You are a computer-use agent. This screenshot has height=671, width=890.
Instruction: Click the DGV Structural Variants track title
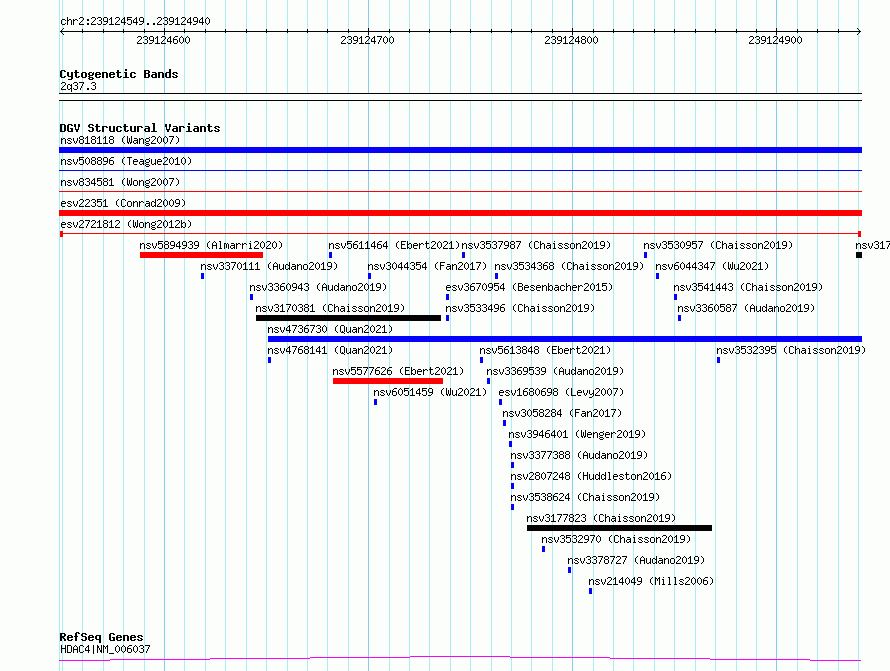140,128
